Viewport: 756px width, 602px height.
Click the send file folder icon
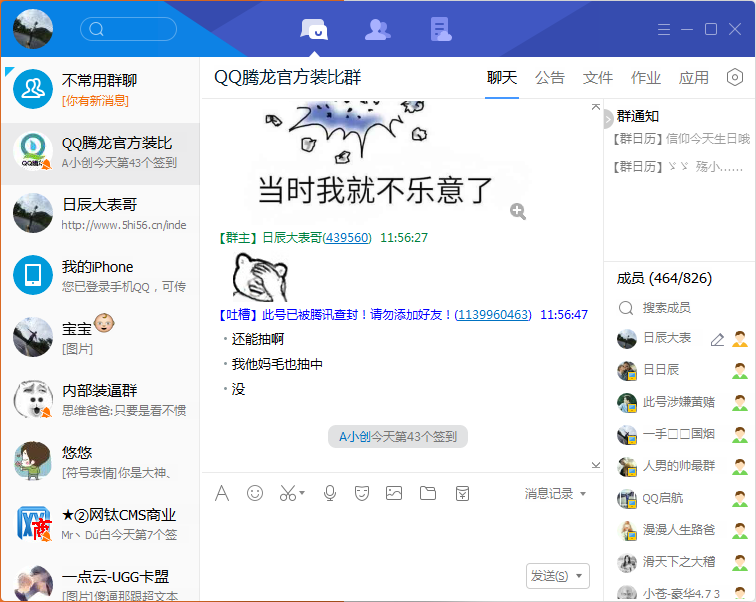[x=428, y=493]
